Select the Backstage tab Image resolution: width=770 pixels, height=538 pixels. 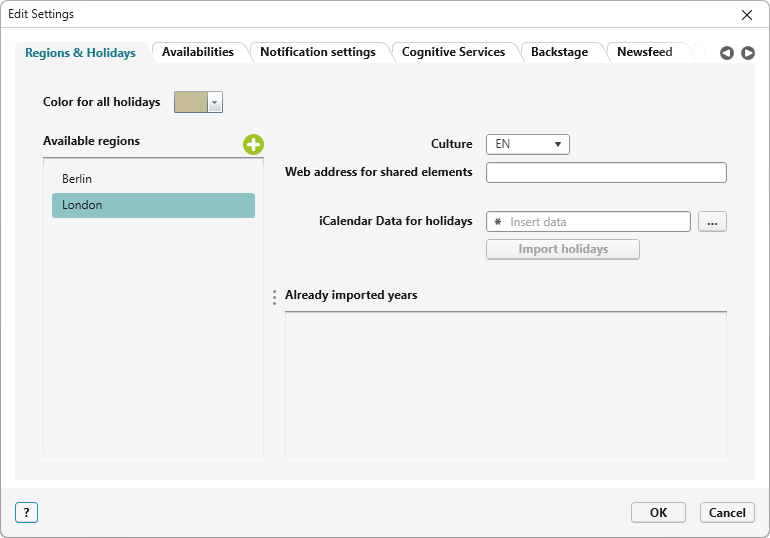(559, 52)
